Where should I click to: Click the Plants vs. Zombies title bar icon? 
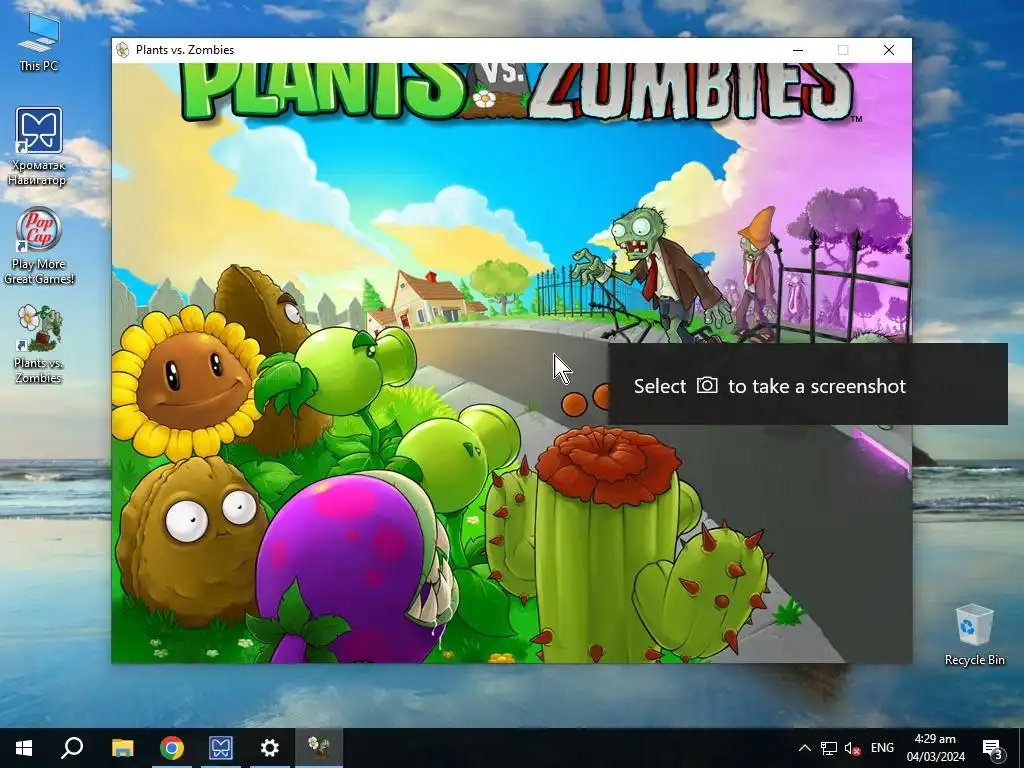tap(122, 50)
